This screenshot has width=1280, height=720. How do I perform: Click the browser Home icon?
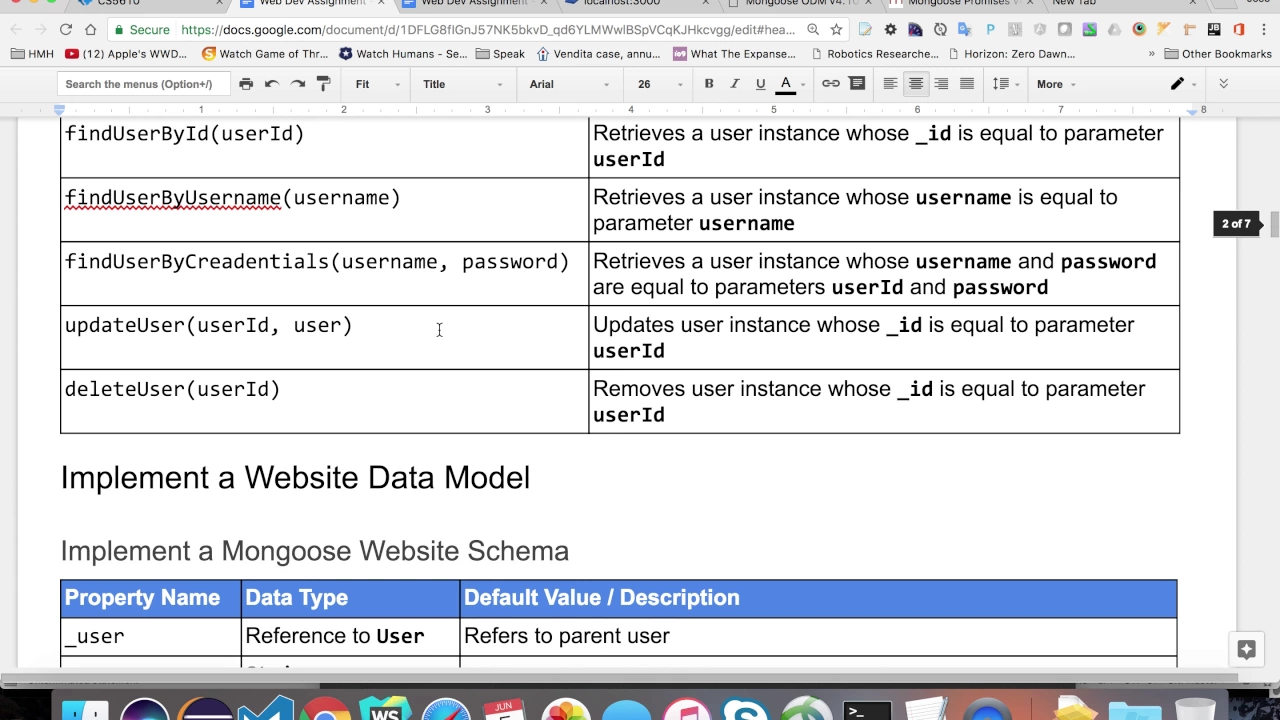pos(91,30)
